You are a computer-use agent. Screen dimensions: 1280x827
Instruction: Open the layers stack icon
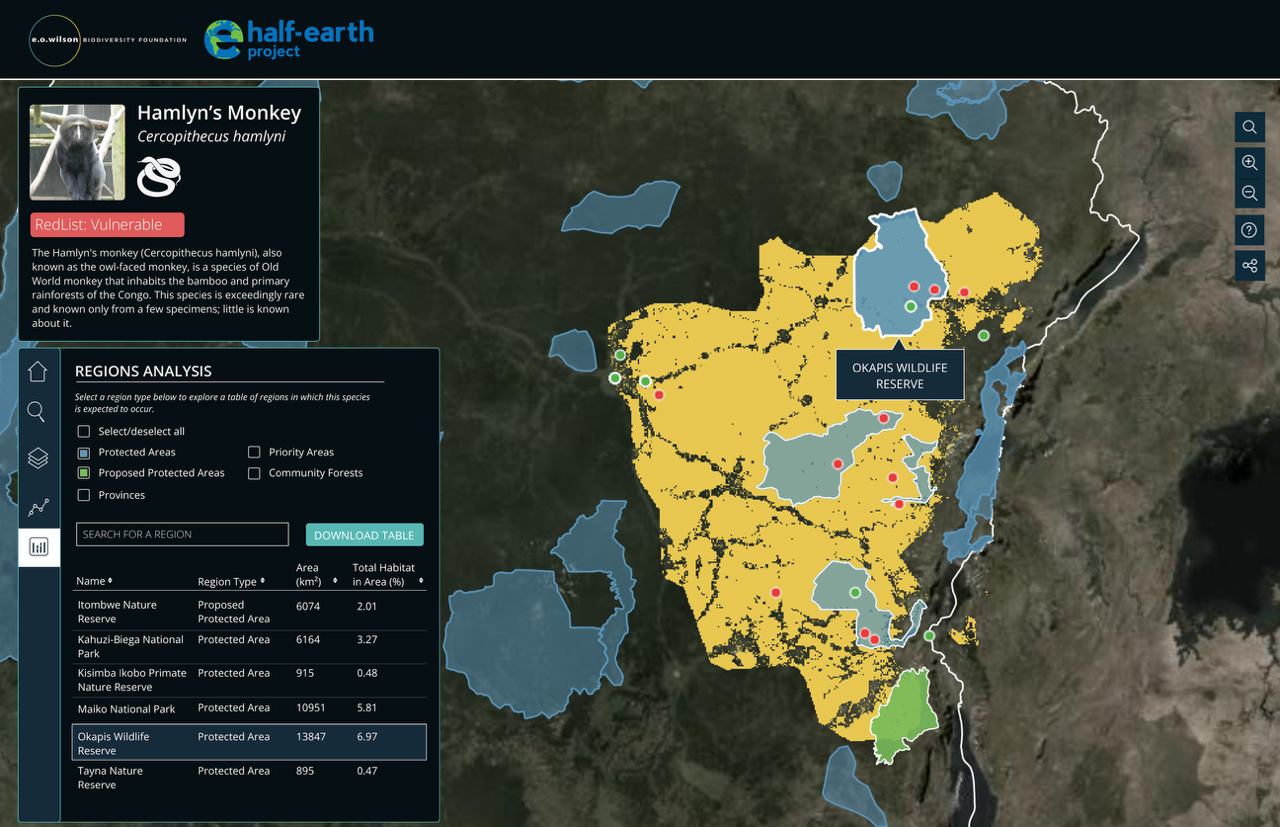pos(37,458)
